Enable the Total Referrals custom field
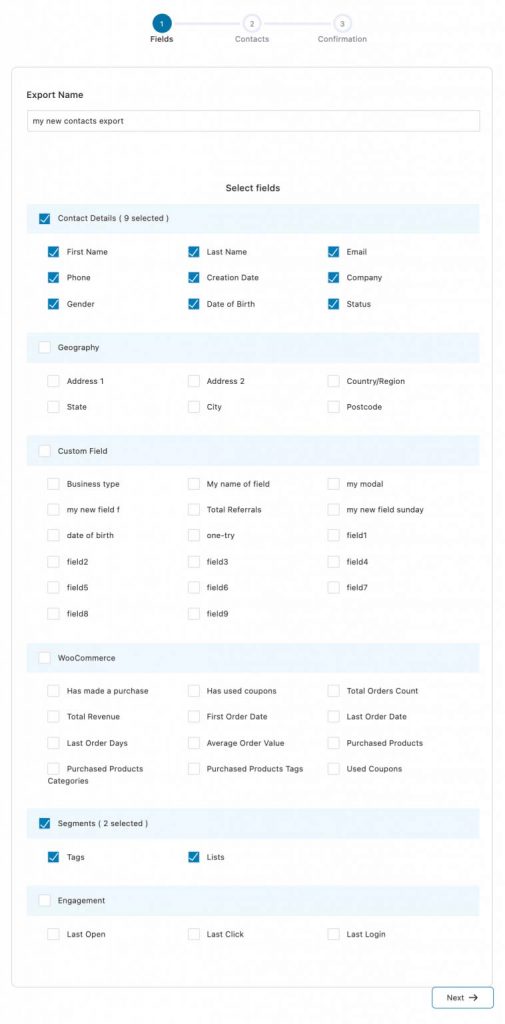Viewport: 505px width, 1024px height. 193,509
